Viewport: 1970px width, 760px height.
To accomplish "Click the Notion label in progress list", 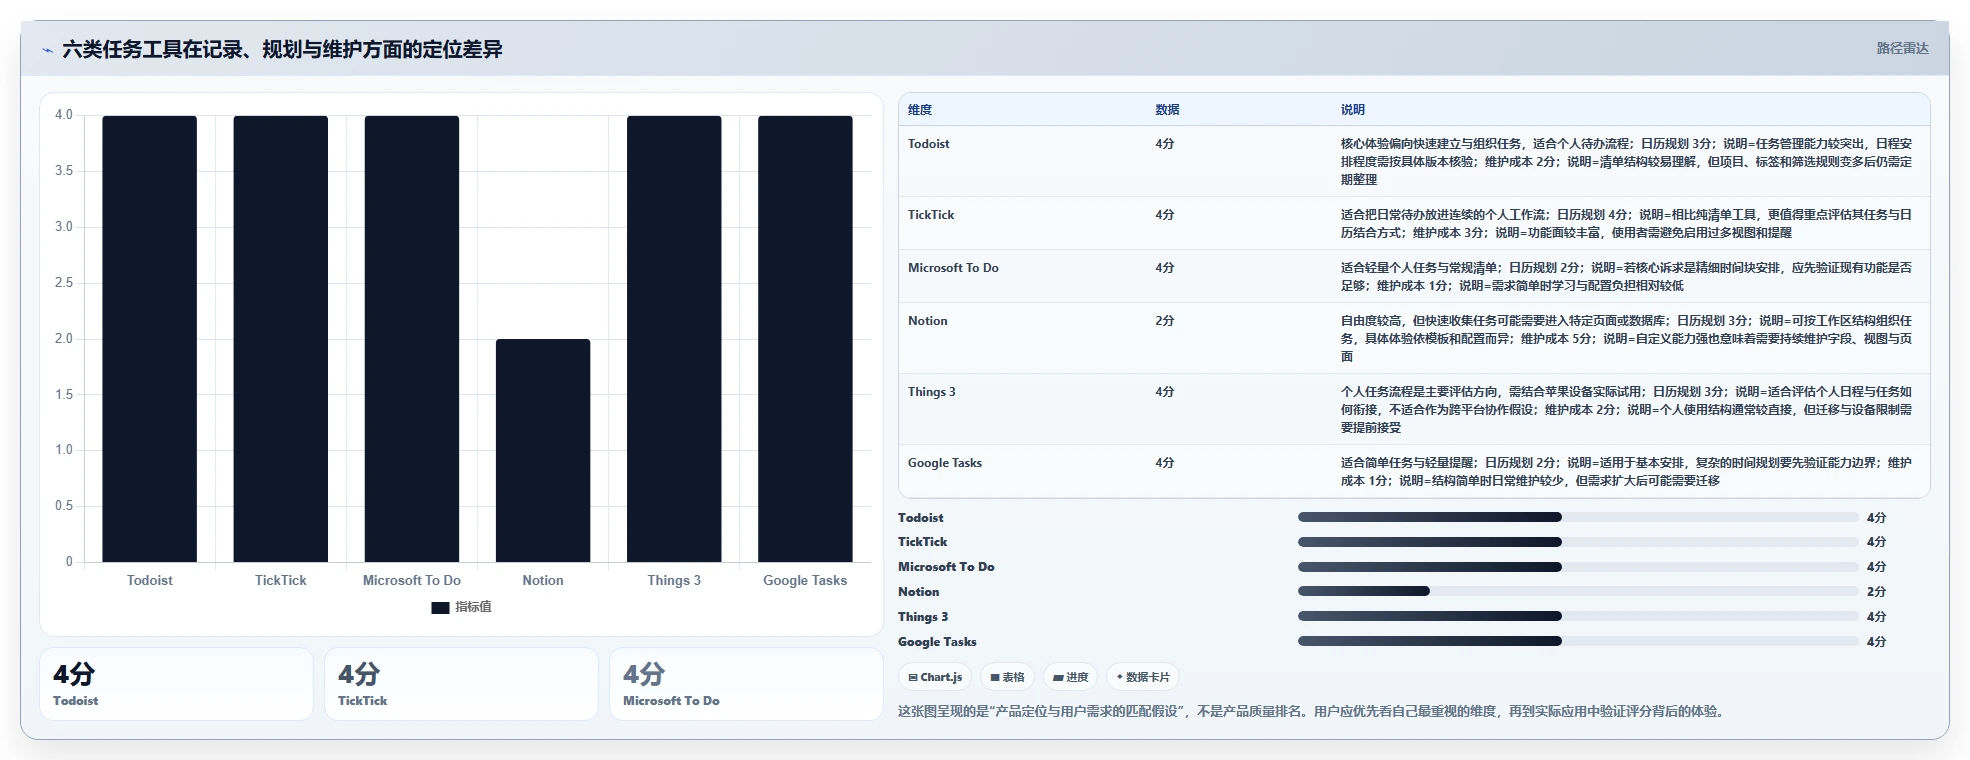I will 919,592.
